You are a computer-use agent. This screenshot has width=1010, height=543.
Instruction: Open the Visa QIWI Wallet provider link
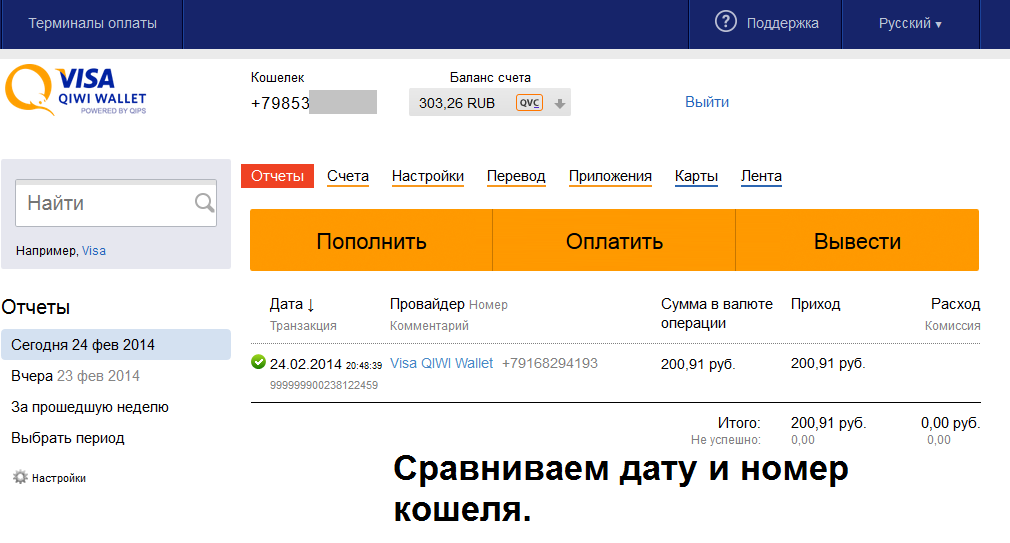click(x=441, y=363)
